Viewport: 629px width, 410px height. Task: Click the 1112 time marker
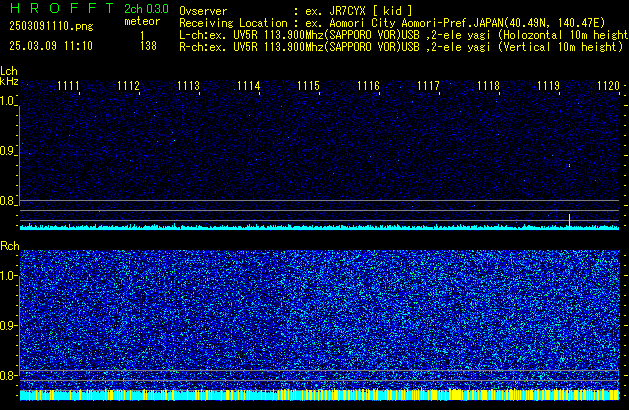[x=128, y=86]
